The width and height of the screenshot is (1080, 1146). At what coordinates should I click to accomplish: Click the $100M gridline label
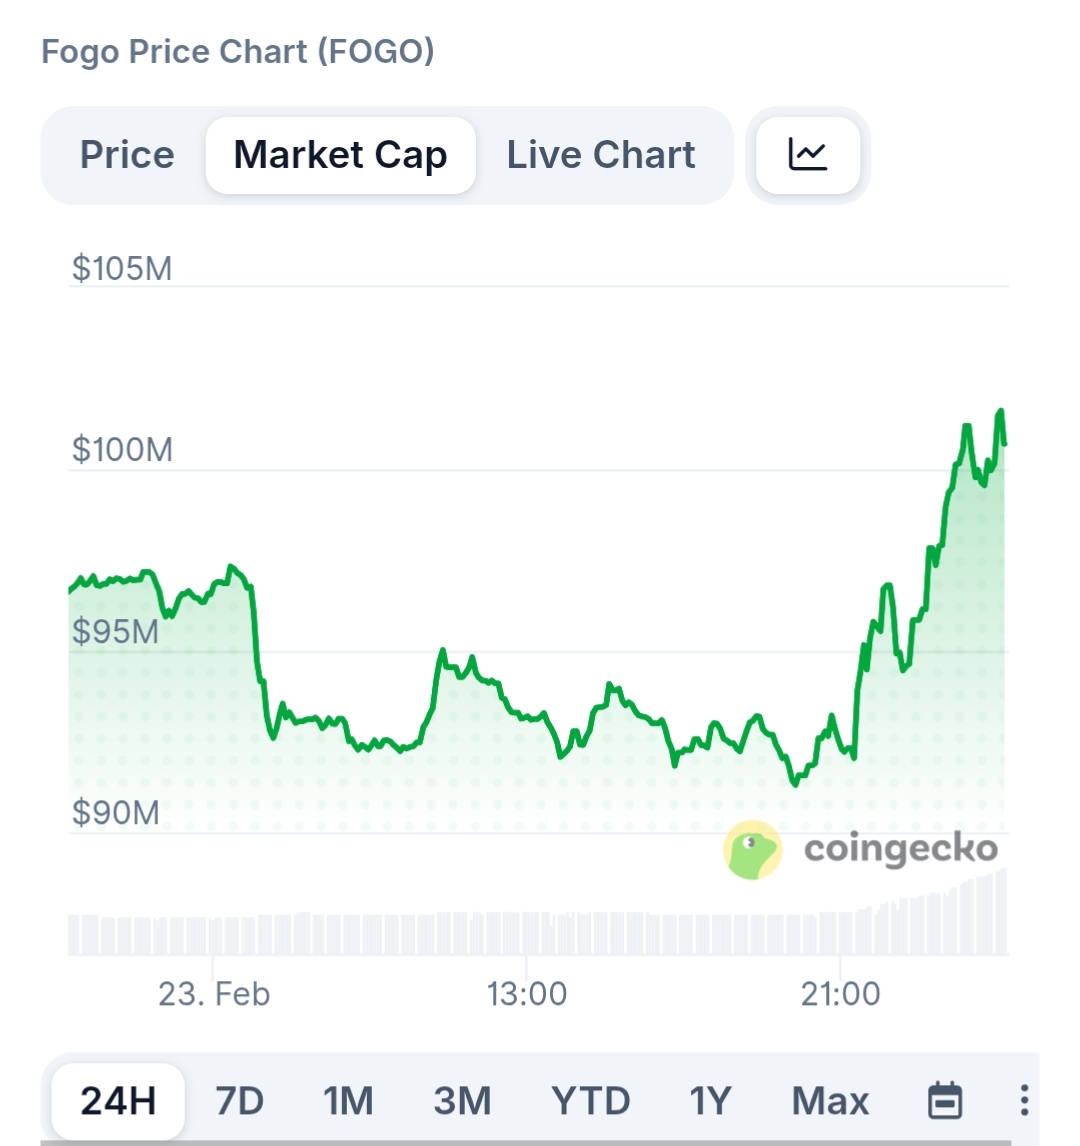coord(122,450)
